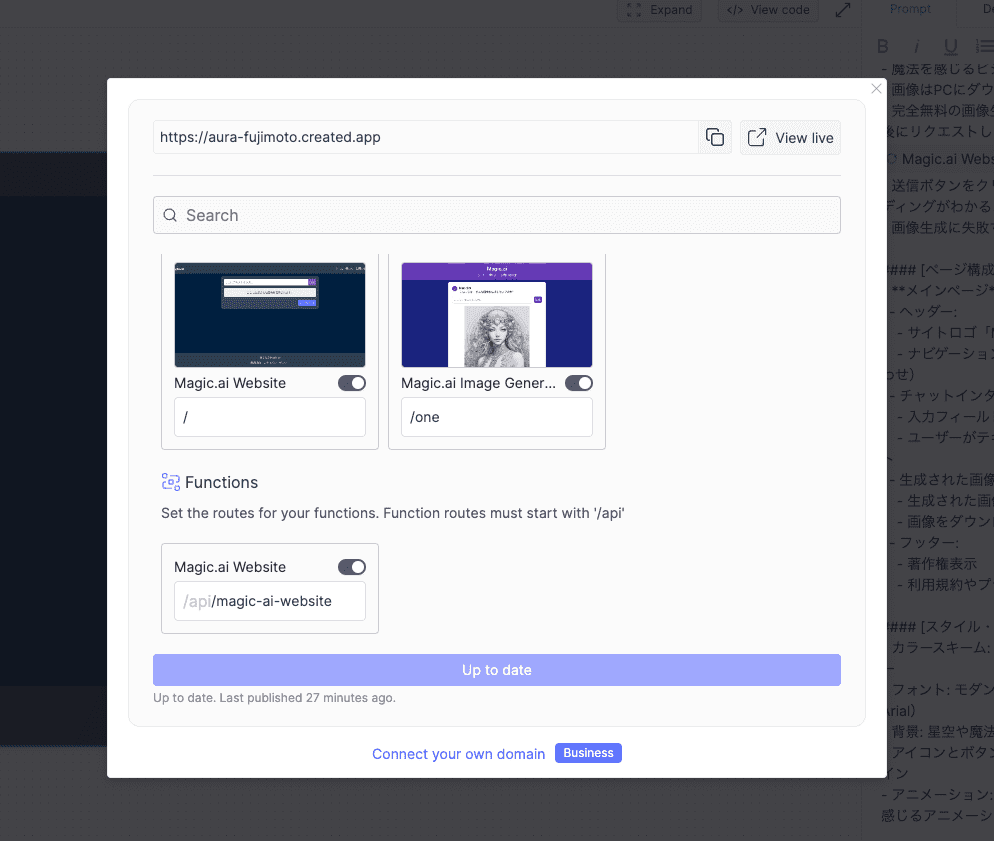Focus the Search field
This screenshot has width=994, height=841.
(x=496, y=215)
